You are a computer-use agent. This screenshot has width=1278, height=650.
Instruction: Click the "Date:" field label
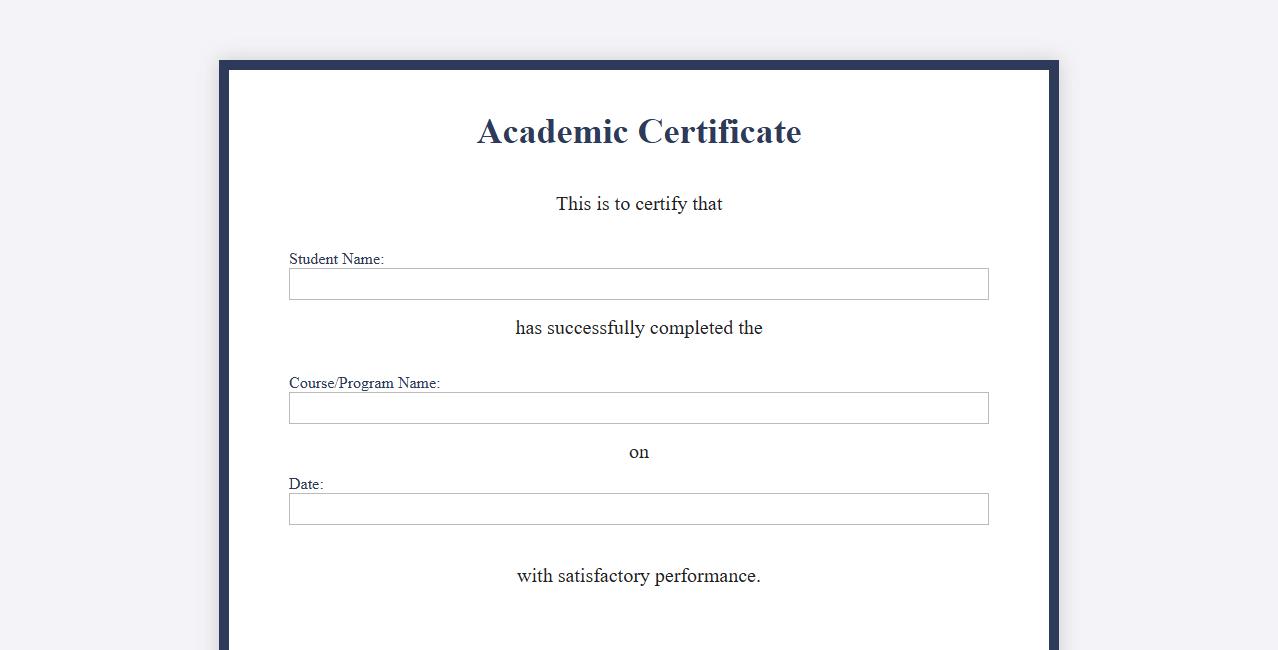click(x=306, y=484)
